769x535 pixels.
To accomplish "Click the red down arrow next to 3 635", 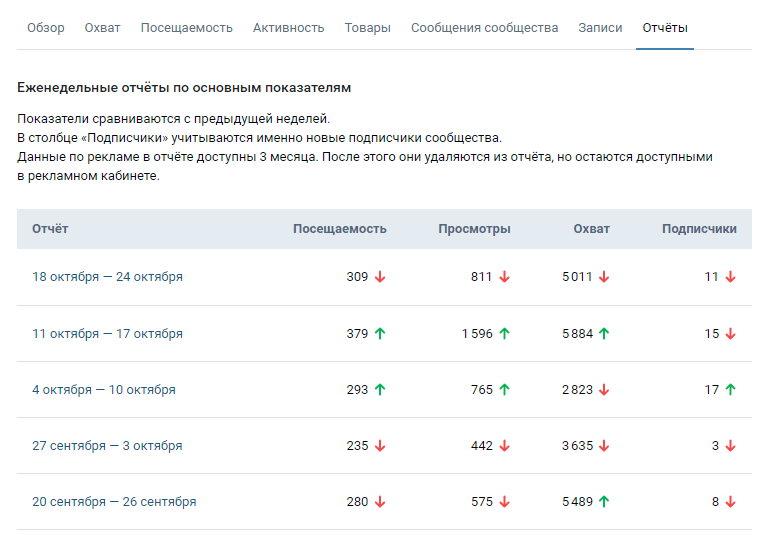I will [604, 446].
